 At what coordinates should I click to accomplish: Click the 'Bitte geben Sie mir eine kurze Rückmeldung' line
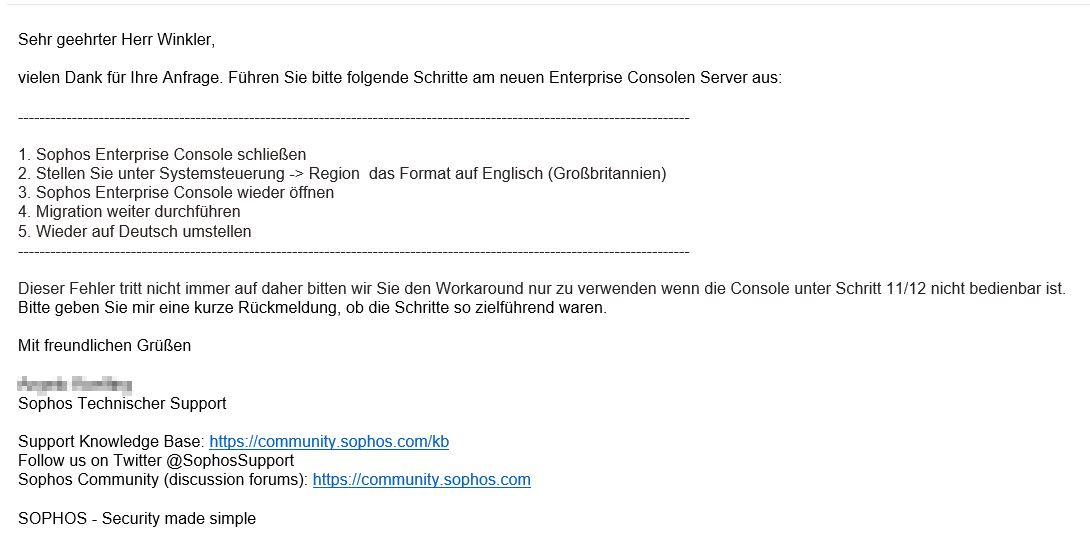tap(312, 308)
